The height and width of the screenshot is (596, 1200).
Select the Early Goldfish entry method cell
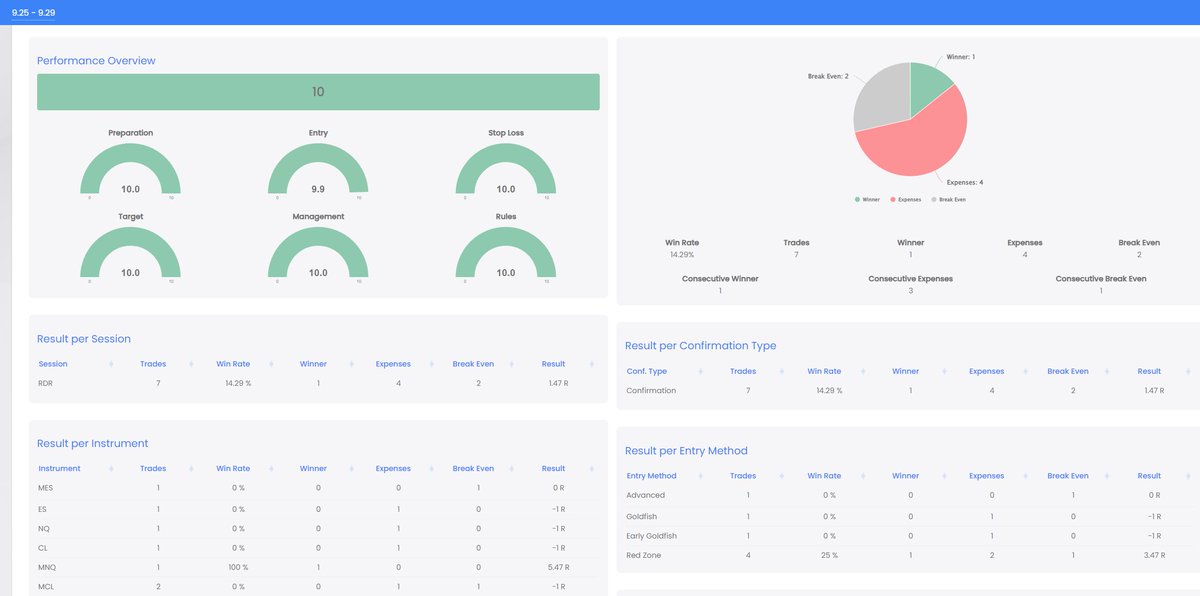click(x=651, y=535)
